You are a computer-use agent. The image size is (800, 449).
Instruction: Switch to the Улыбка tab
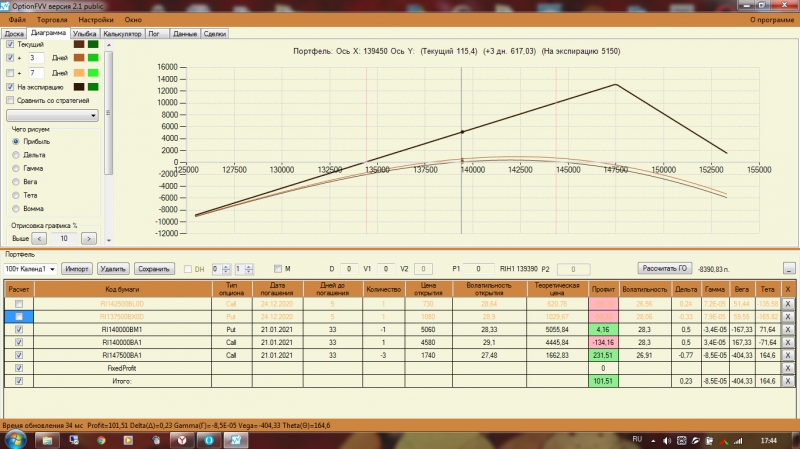[x=84, y=34]
